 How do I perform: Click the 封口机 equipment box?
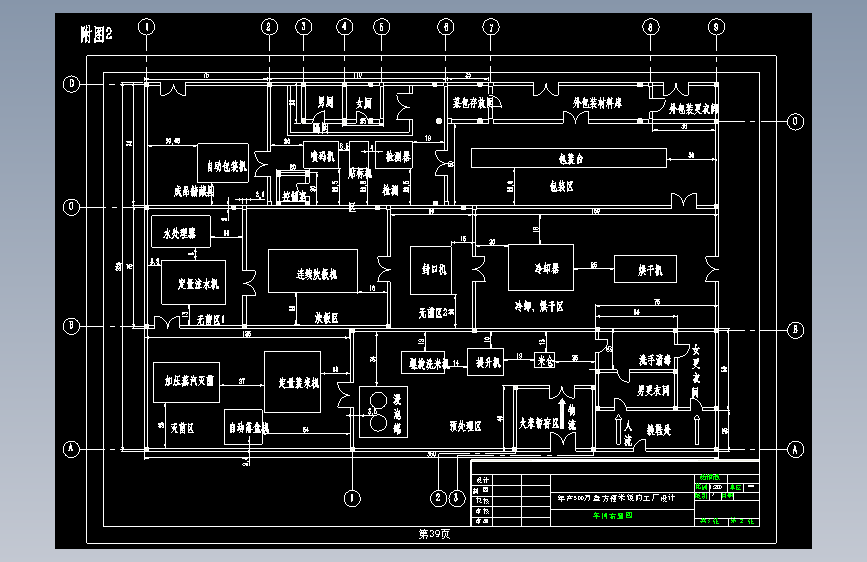(x=431, y=270)
